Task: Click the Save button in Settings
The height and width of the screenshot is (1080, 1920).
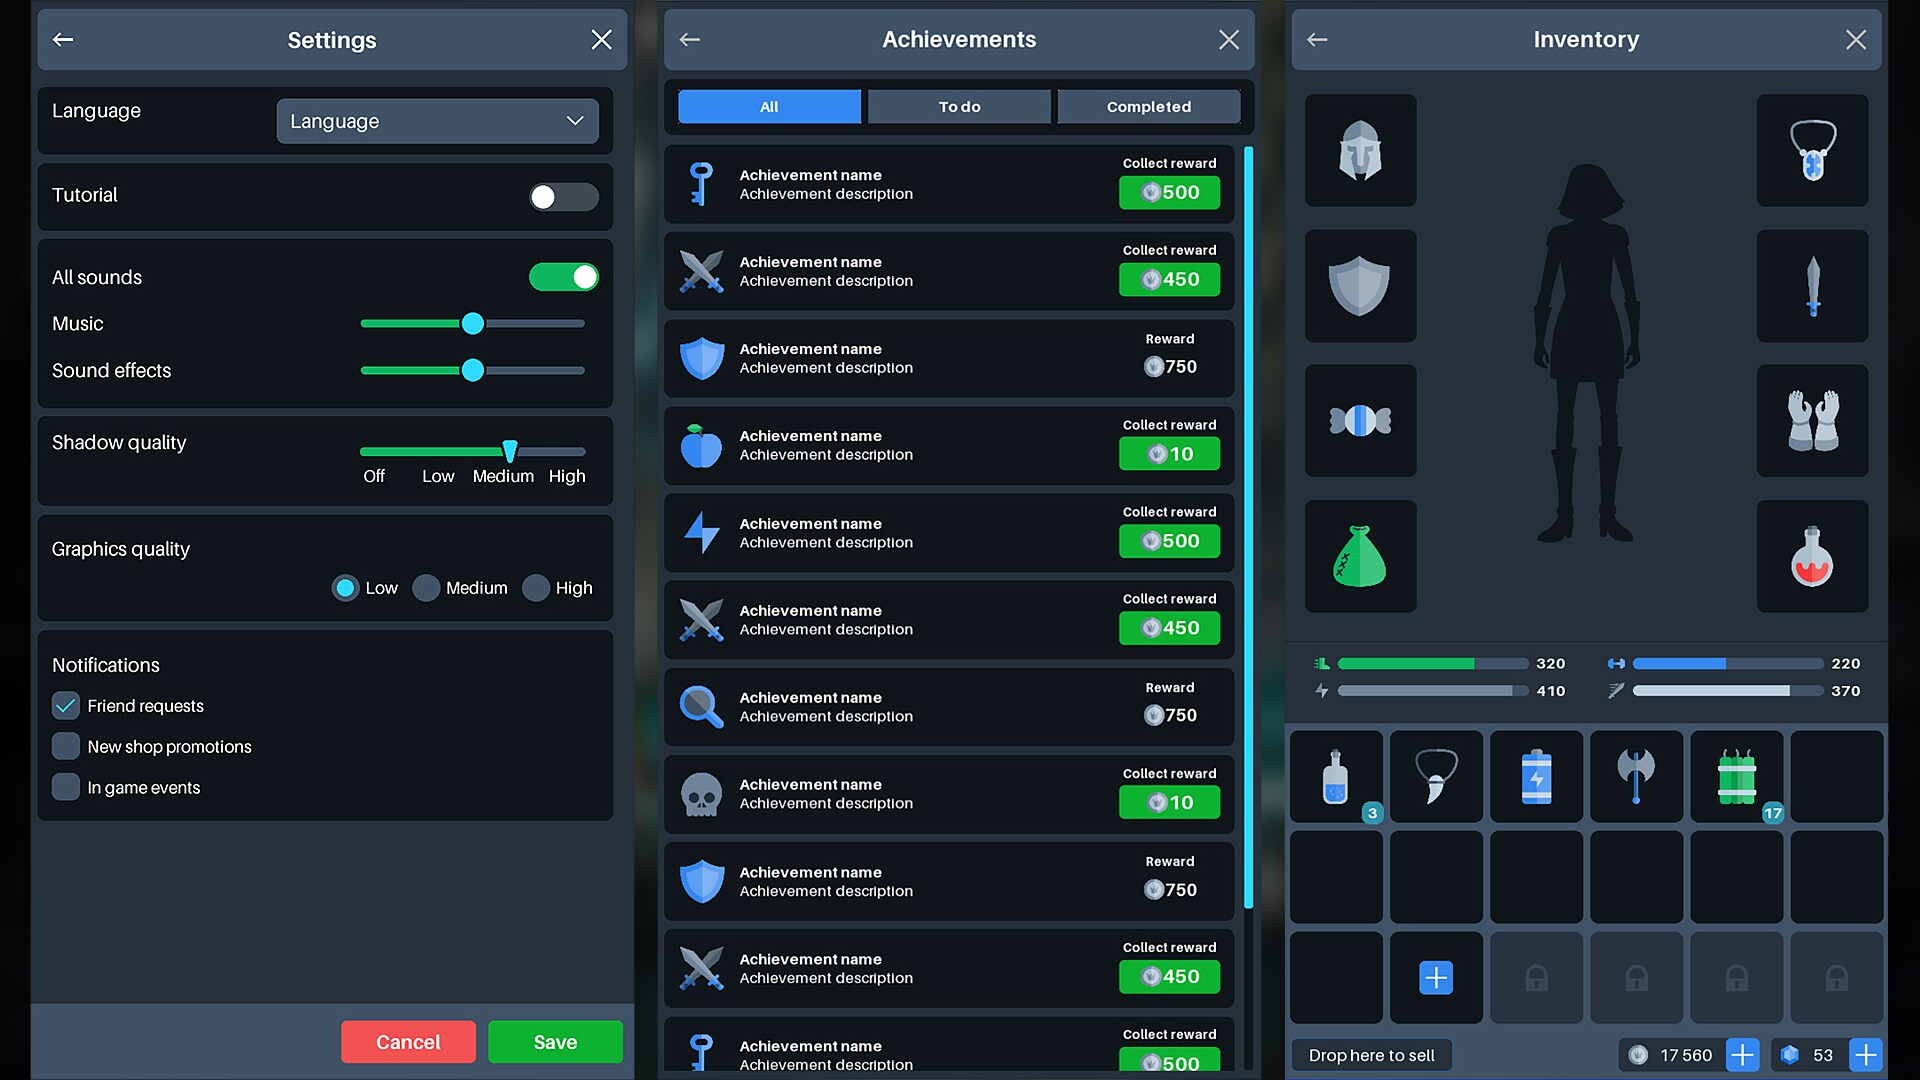Action: coord(554,1041)
